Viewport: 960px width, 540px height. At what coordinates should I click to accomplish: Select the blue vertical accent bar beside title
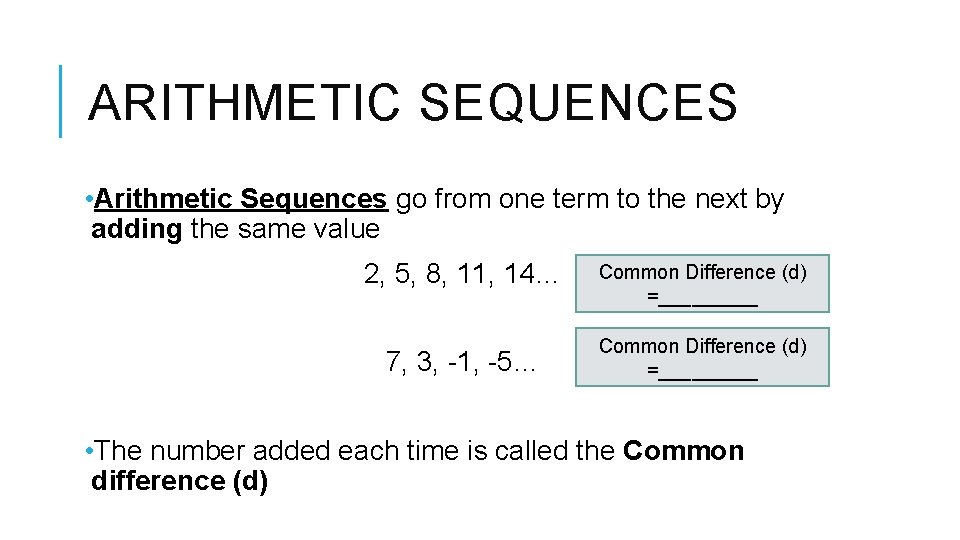[61, 101]
